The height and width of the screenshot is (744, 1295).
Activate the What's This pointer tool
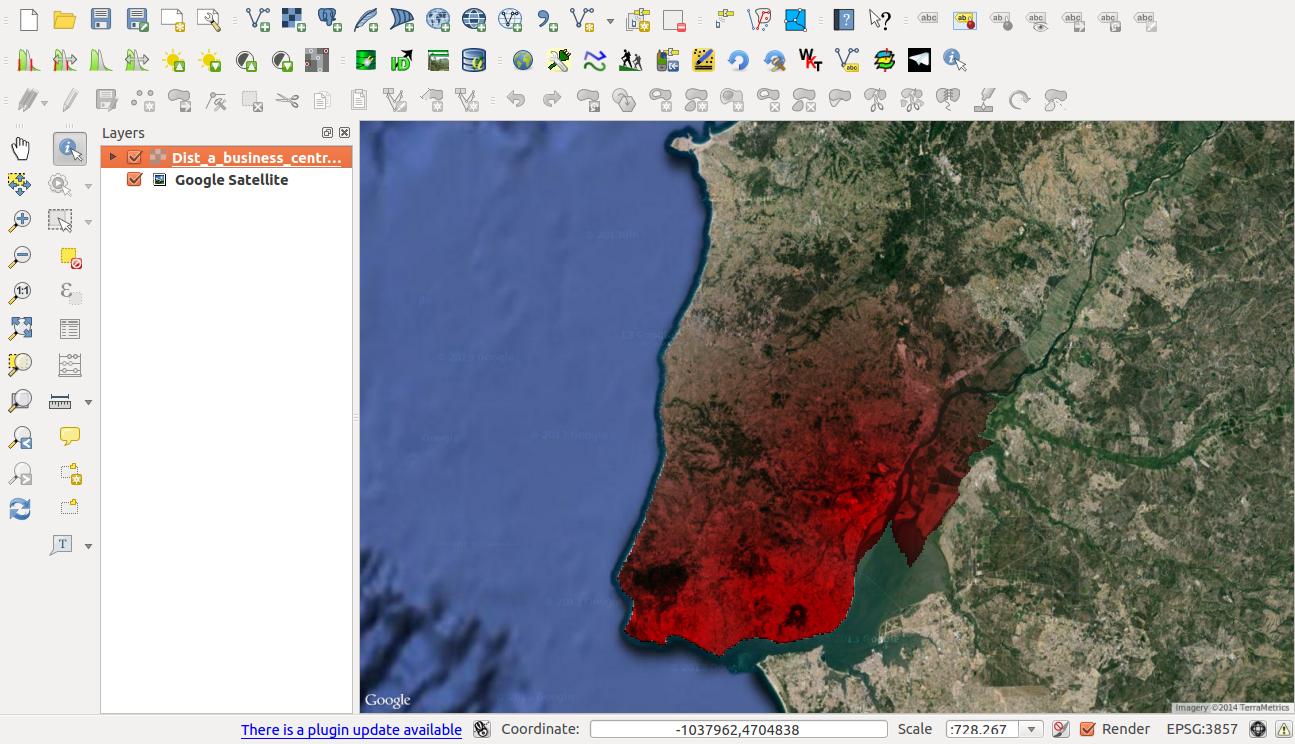click(879, 19)
